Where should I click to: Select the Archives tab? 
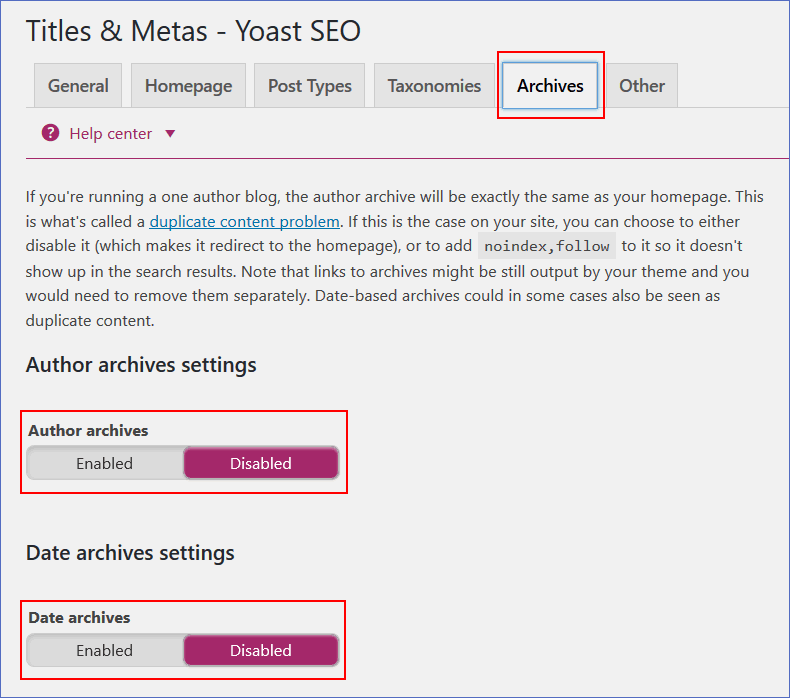tap(550, 86)
